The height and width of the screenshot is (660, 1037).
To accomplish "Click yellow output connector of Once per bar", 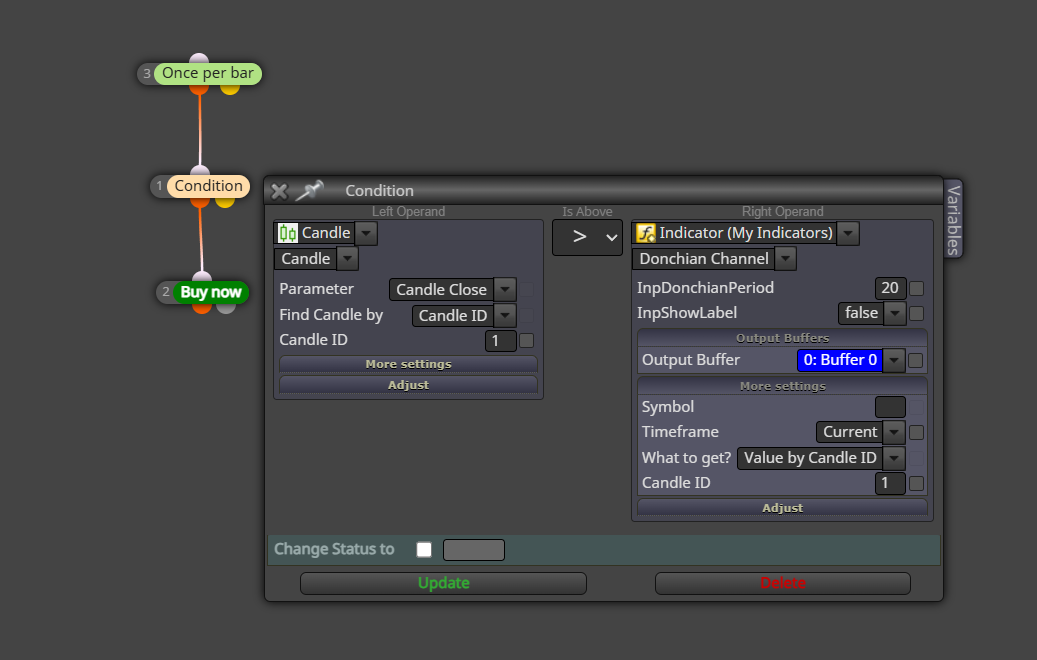I will pos(230,89).
